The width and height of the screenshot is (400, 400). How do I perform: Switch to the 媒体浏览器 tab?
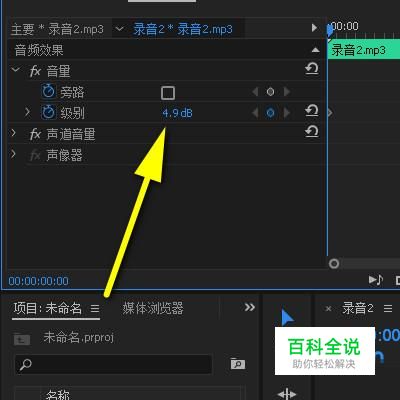pyautogui.click(x=153, y=308)
